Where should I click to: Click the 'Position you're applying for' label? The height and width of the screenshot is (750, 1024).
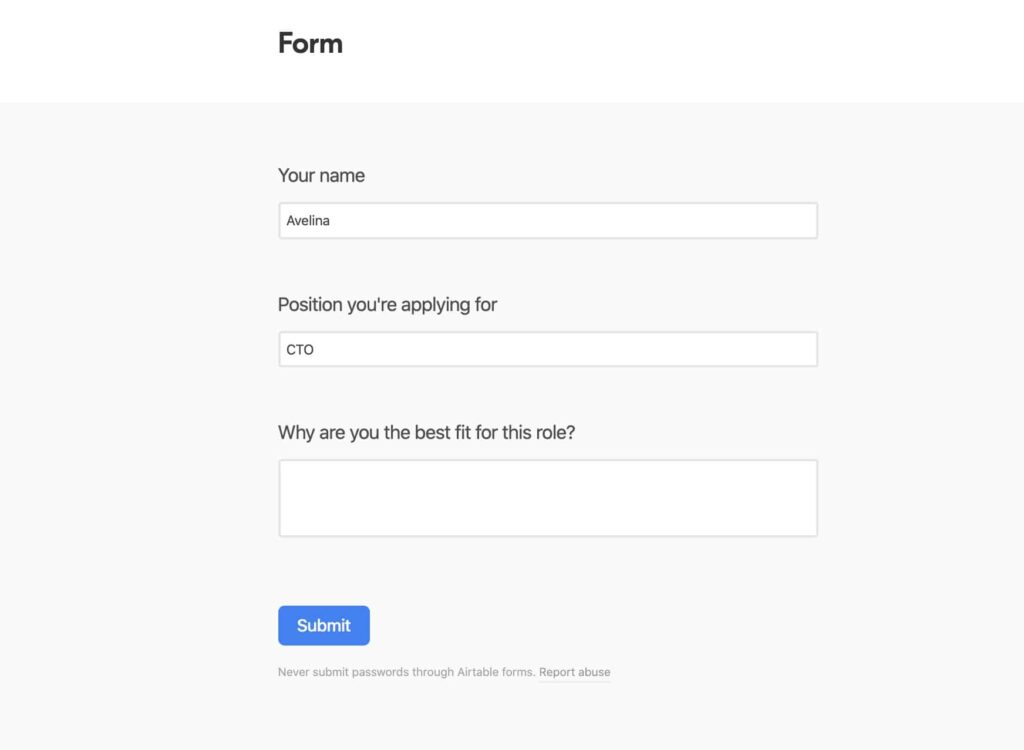pos(387,304)
